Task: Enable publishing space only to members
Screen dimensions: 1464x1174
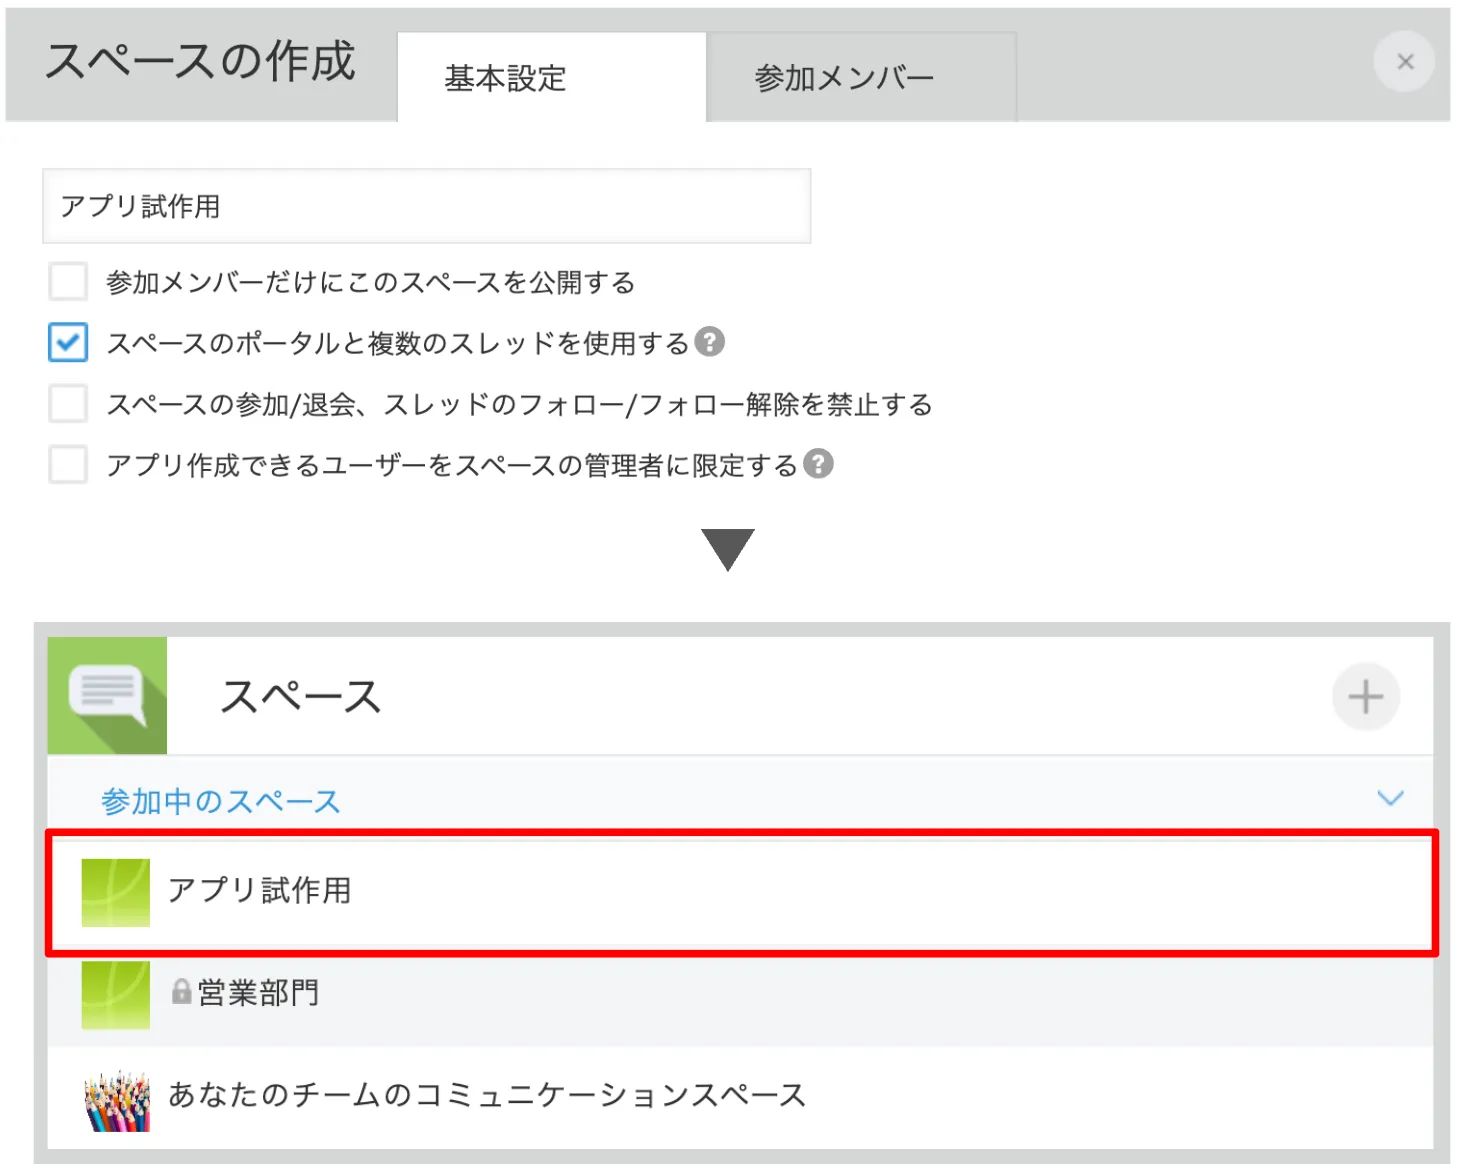Action: point(68,282)
